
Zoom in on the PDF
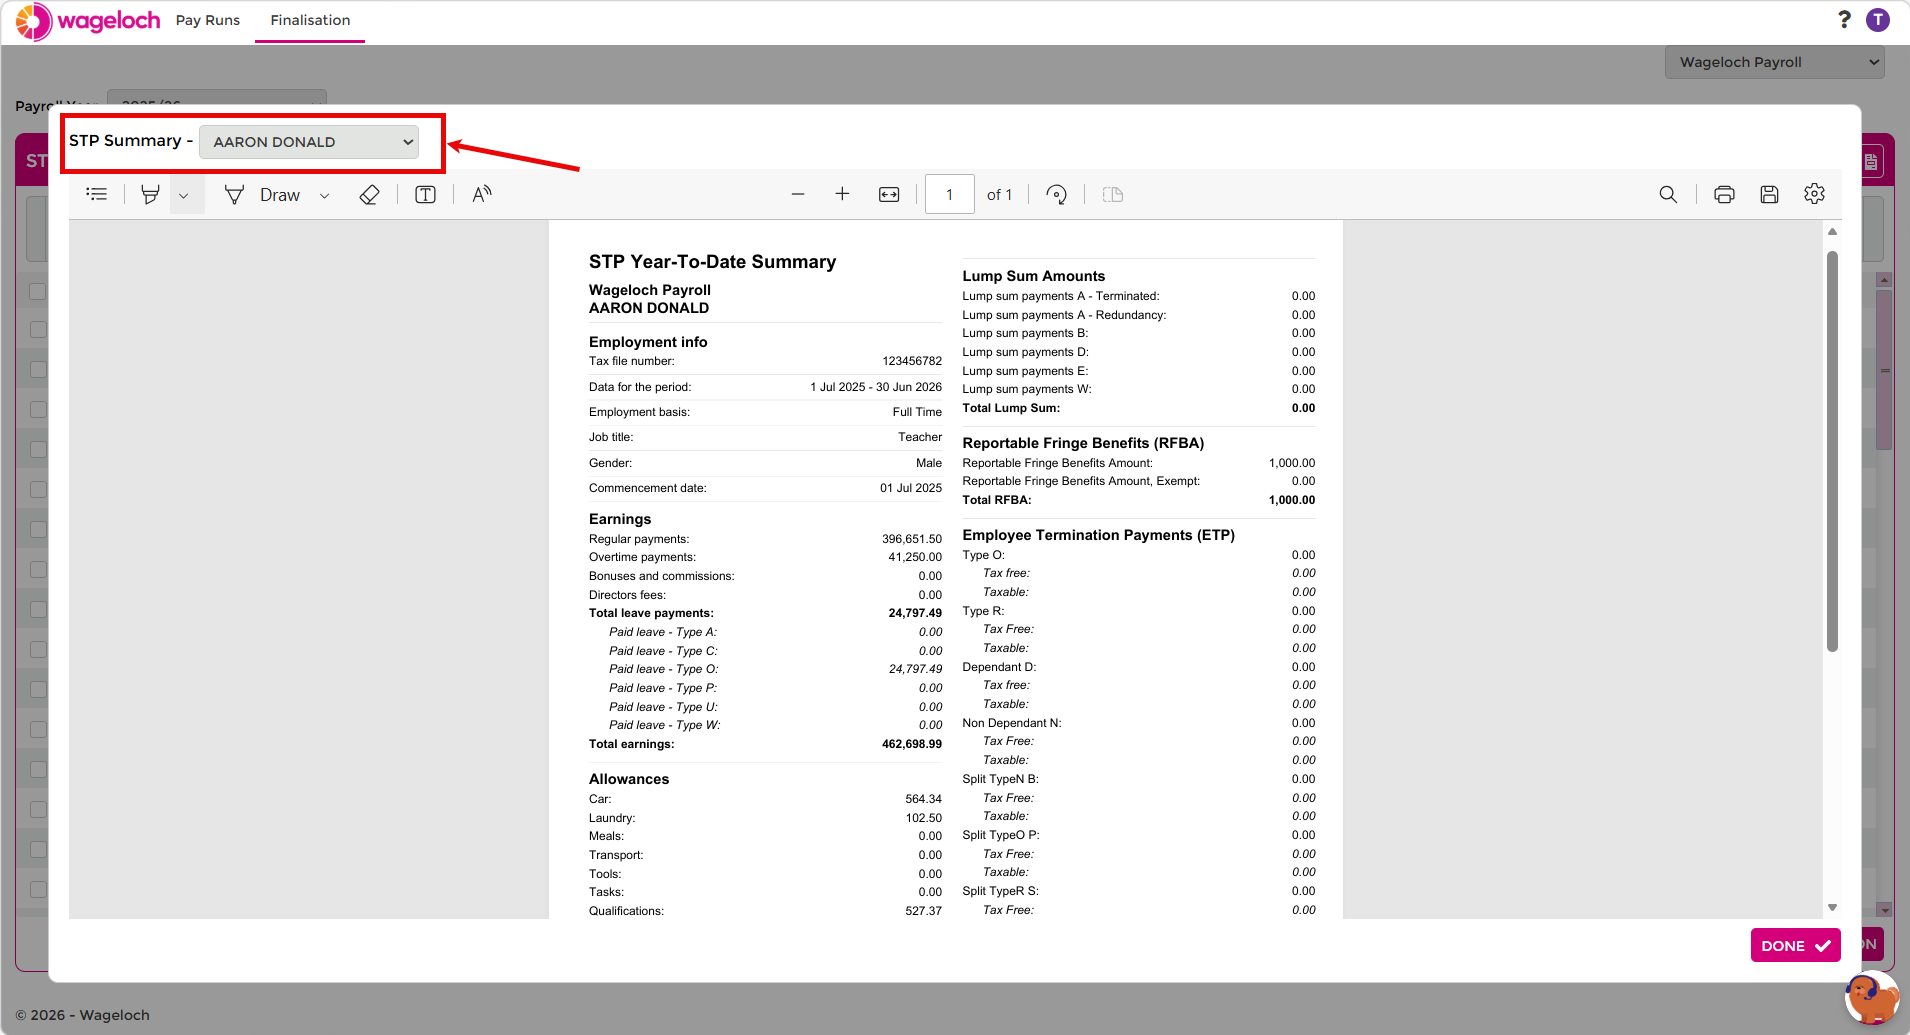(x=842, y=194)
